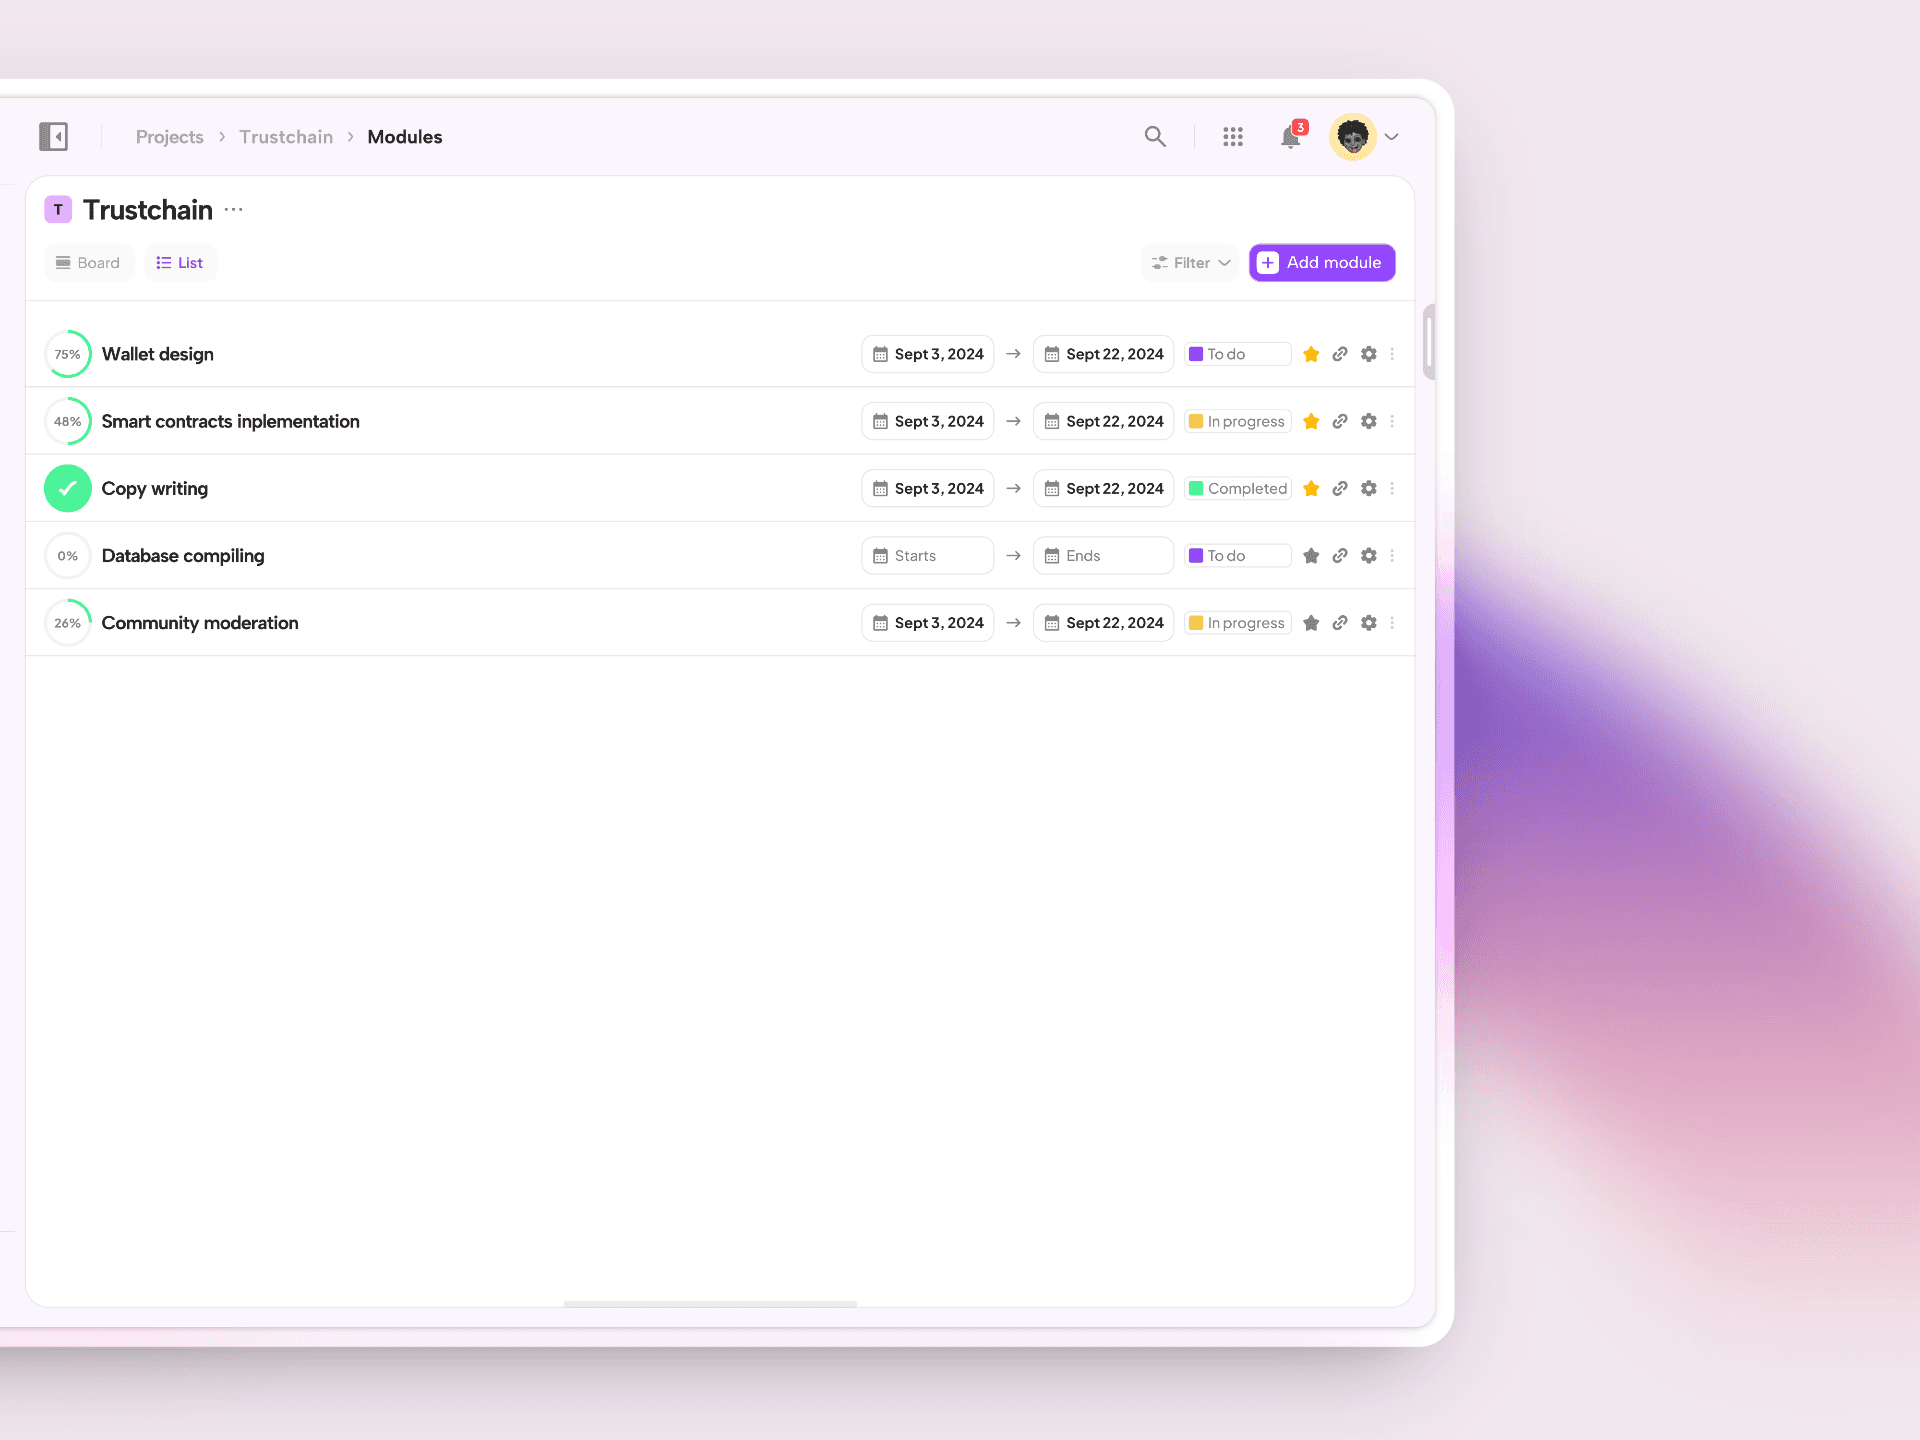Click link icon on Database compiling row

coord(1340,556)
